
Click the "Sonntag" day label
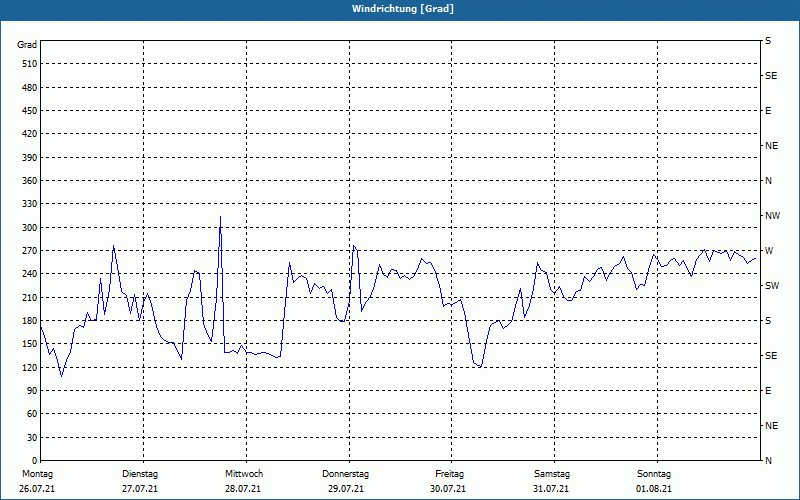(654, 474)
